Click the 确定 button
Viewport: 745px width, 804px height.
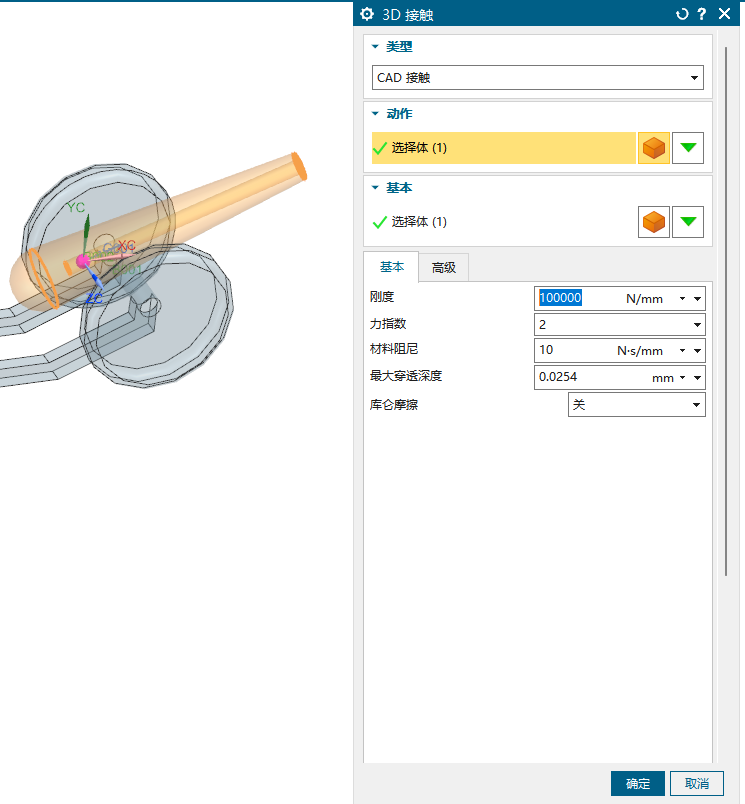point(637,784)
